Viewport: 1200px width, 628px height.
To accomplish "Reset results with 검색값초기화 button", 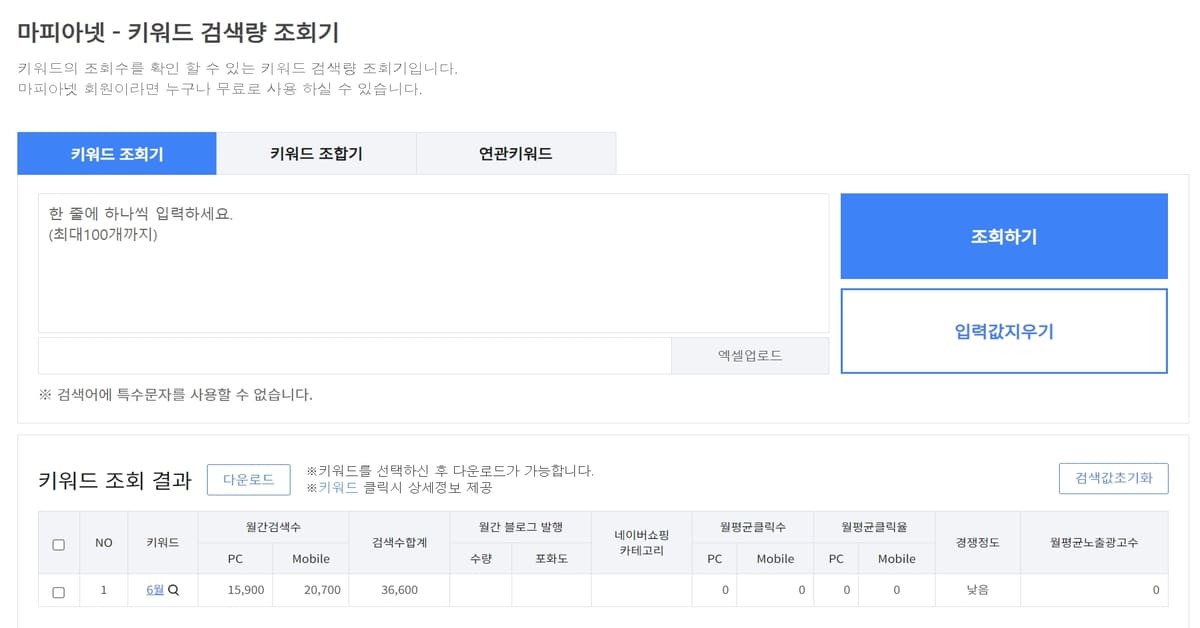I will [1115, 478].
